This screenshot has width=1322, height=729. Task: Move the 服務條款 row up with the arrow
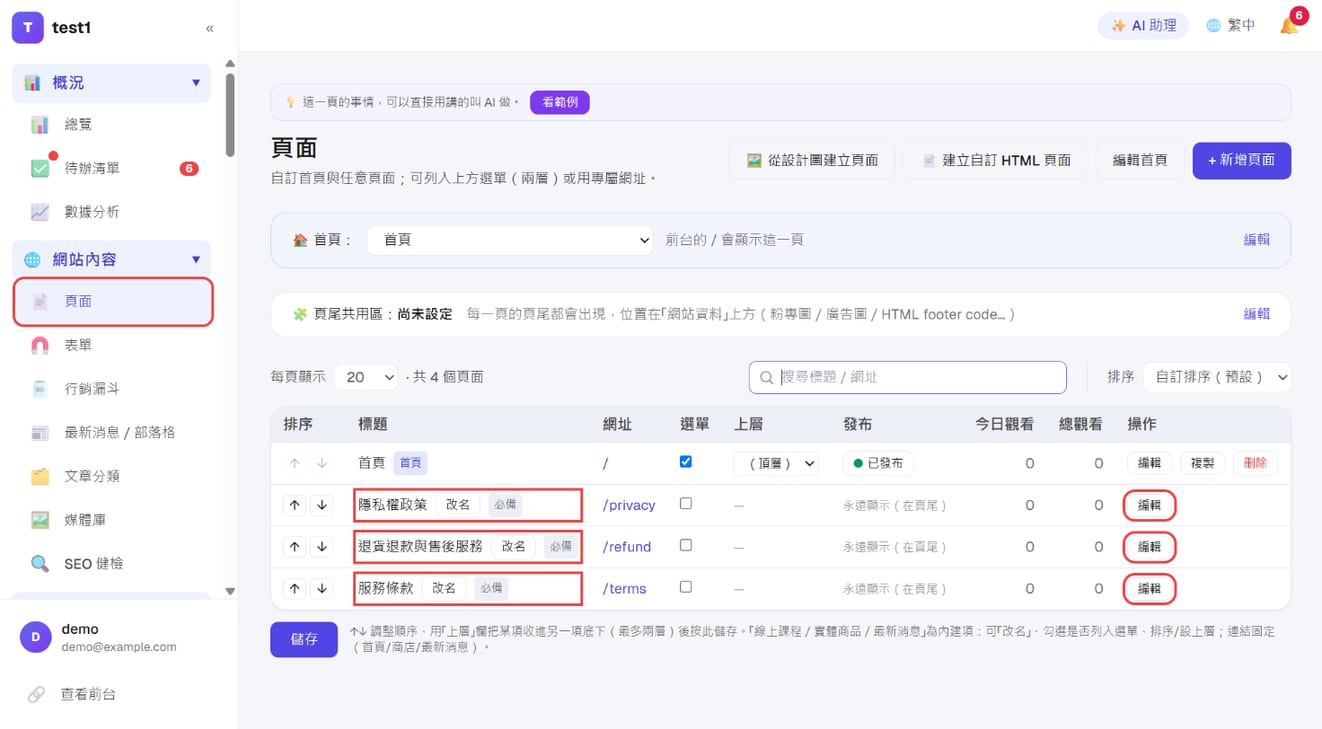click(294, 589)
